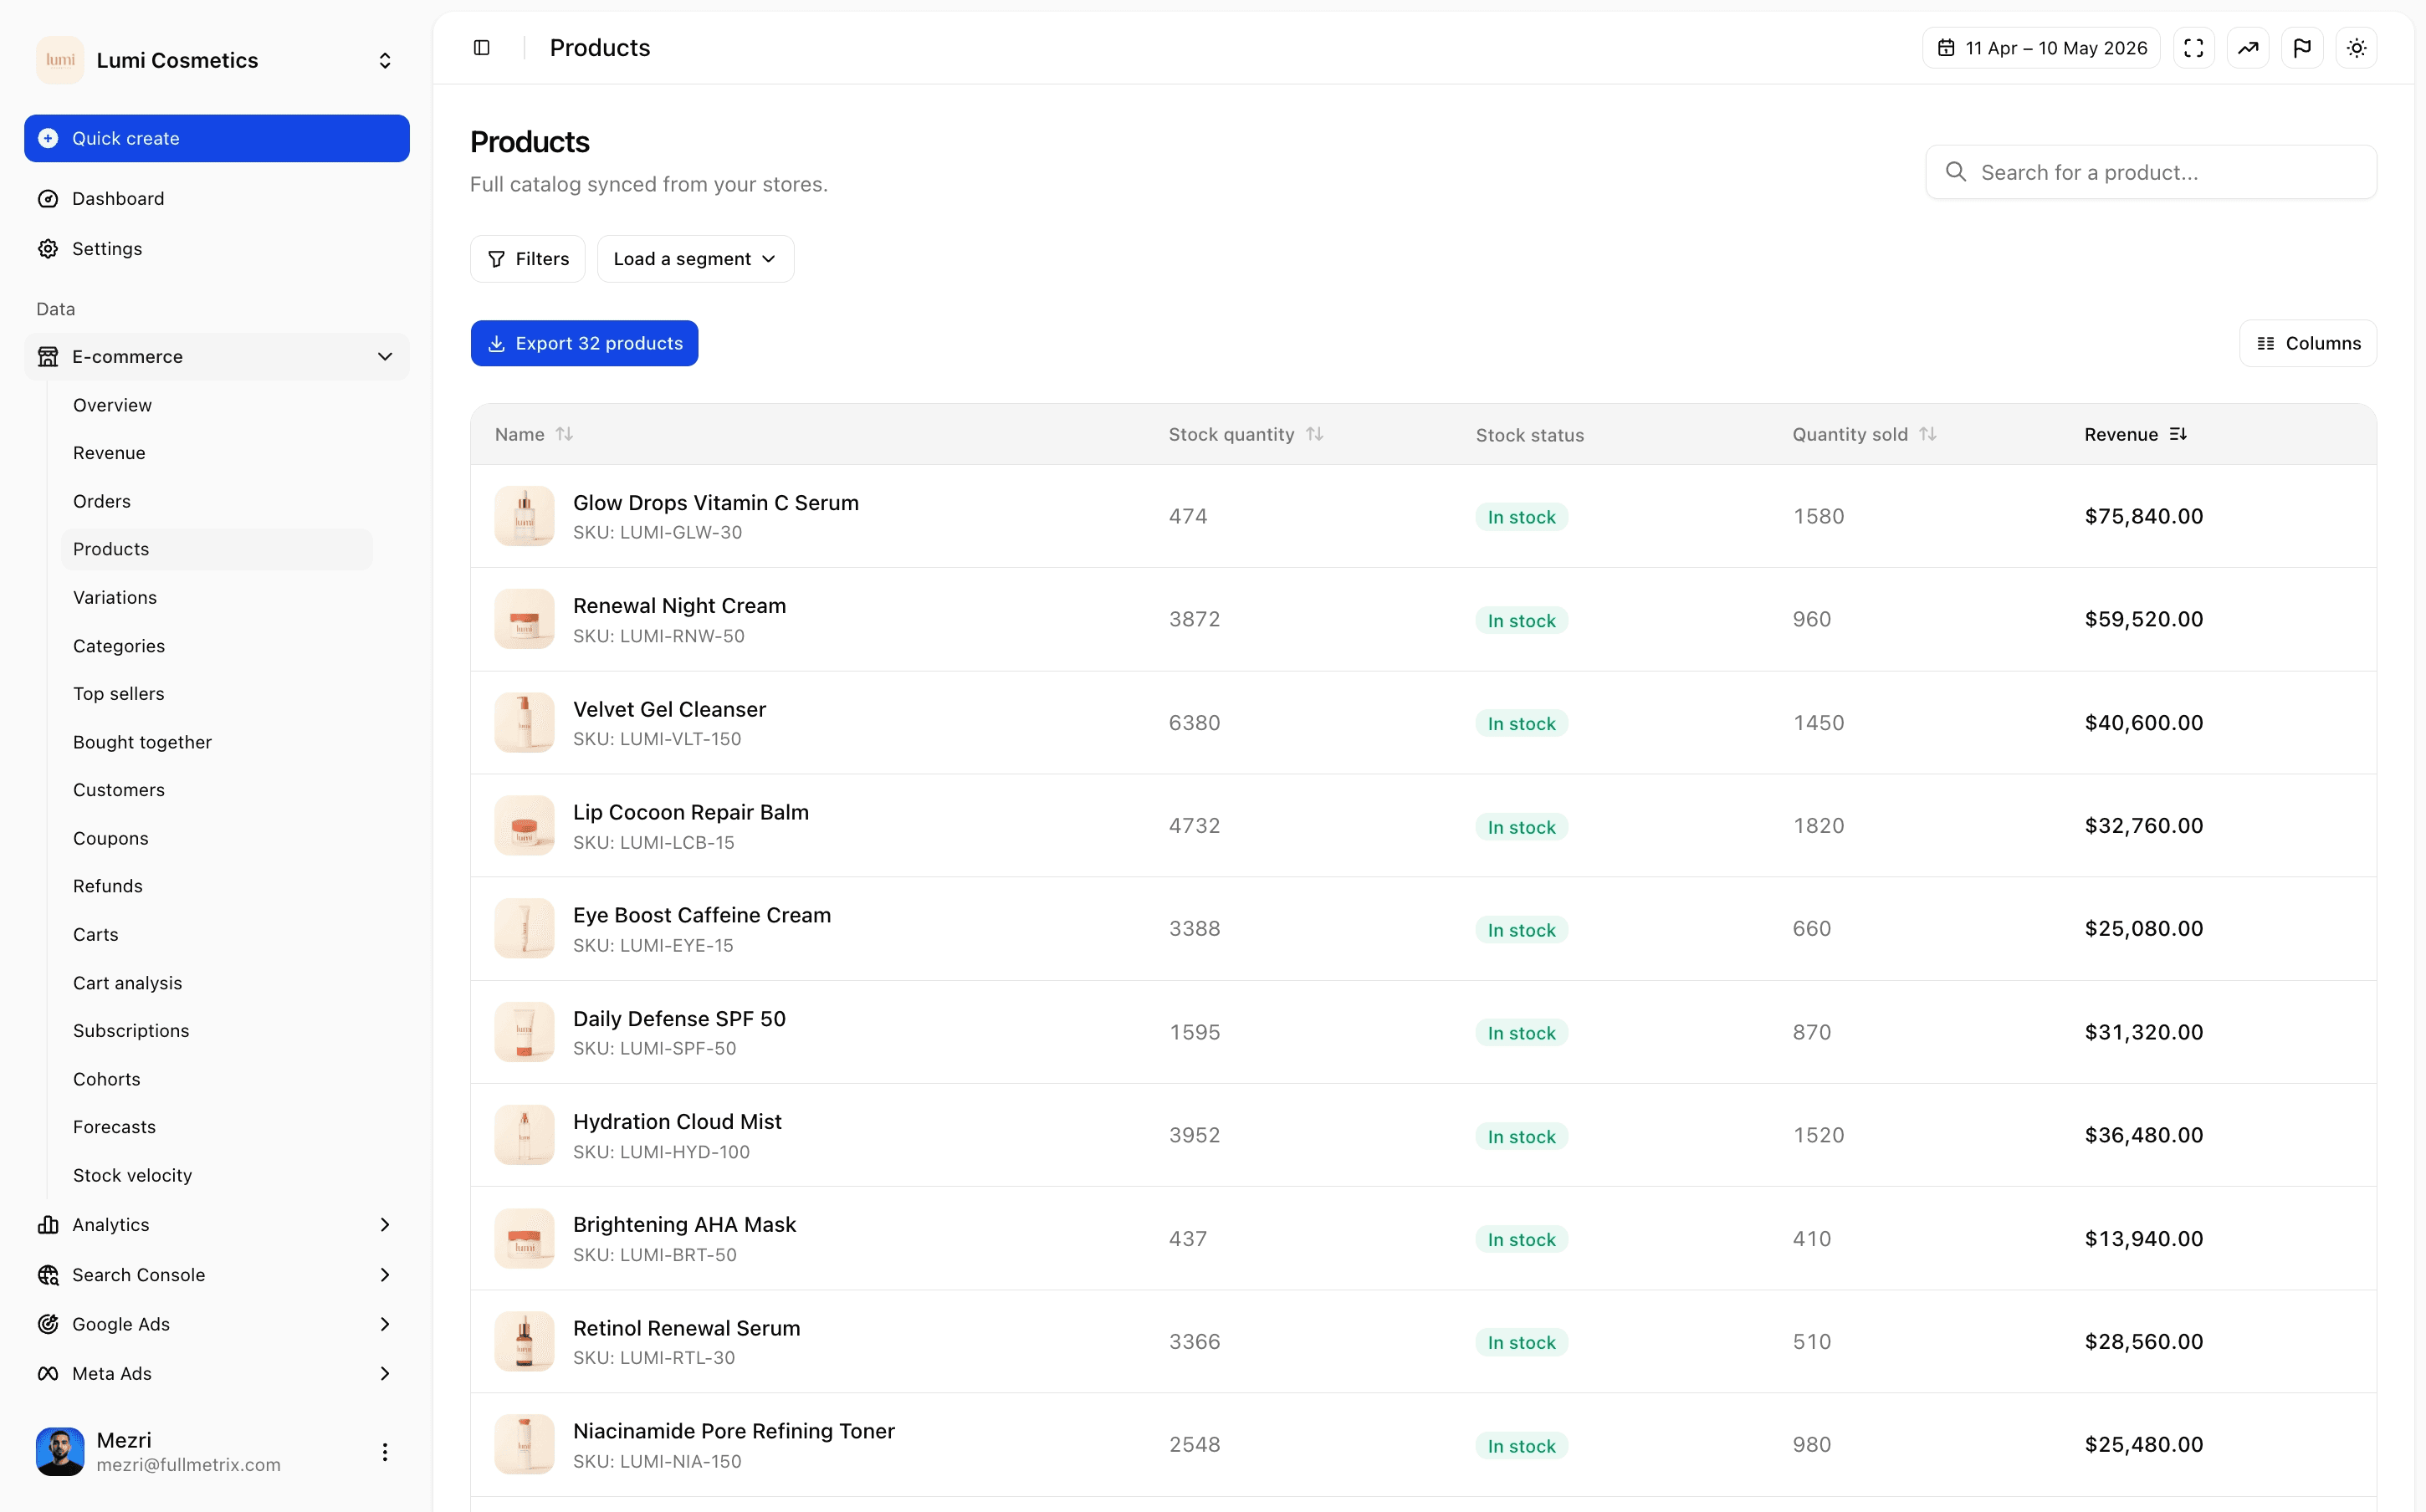
Task: Click revenue $59,520.00 cell
Action: (x=2144, y=619)
